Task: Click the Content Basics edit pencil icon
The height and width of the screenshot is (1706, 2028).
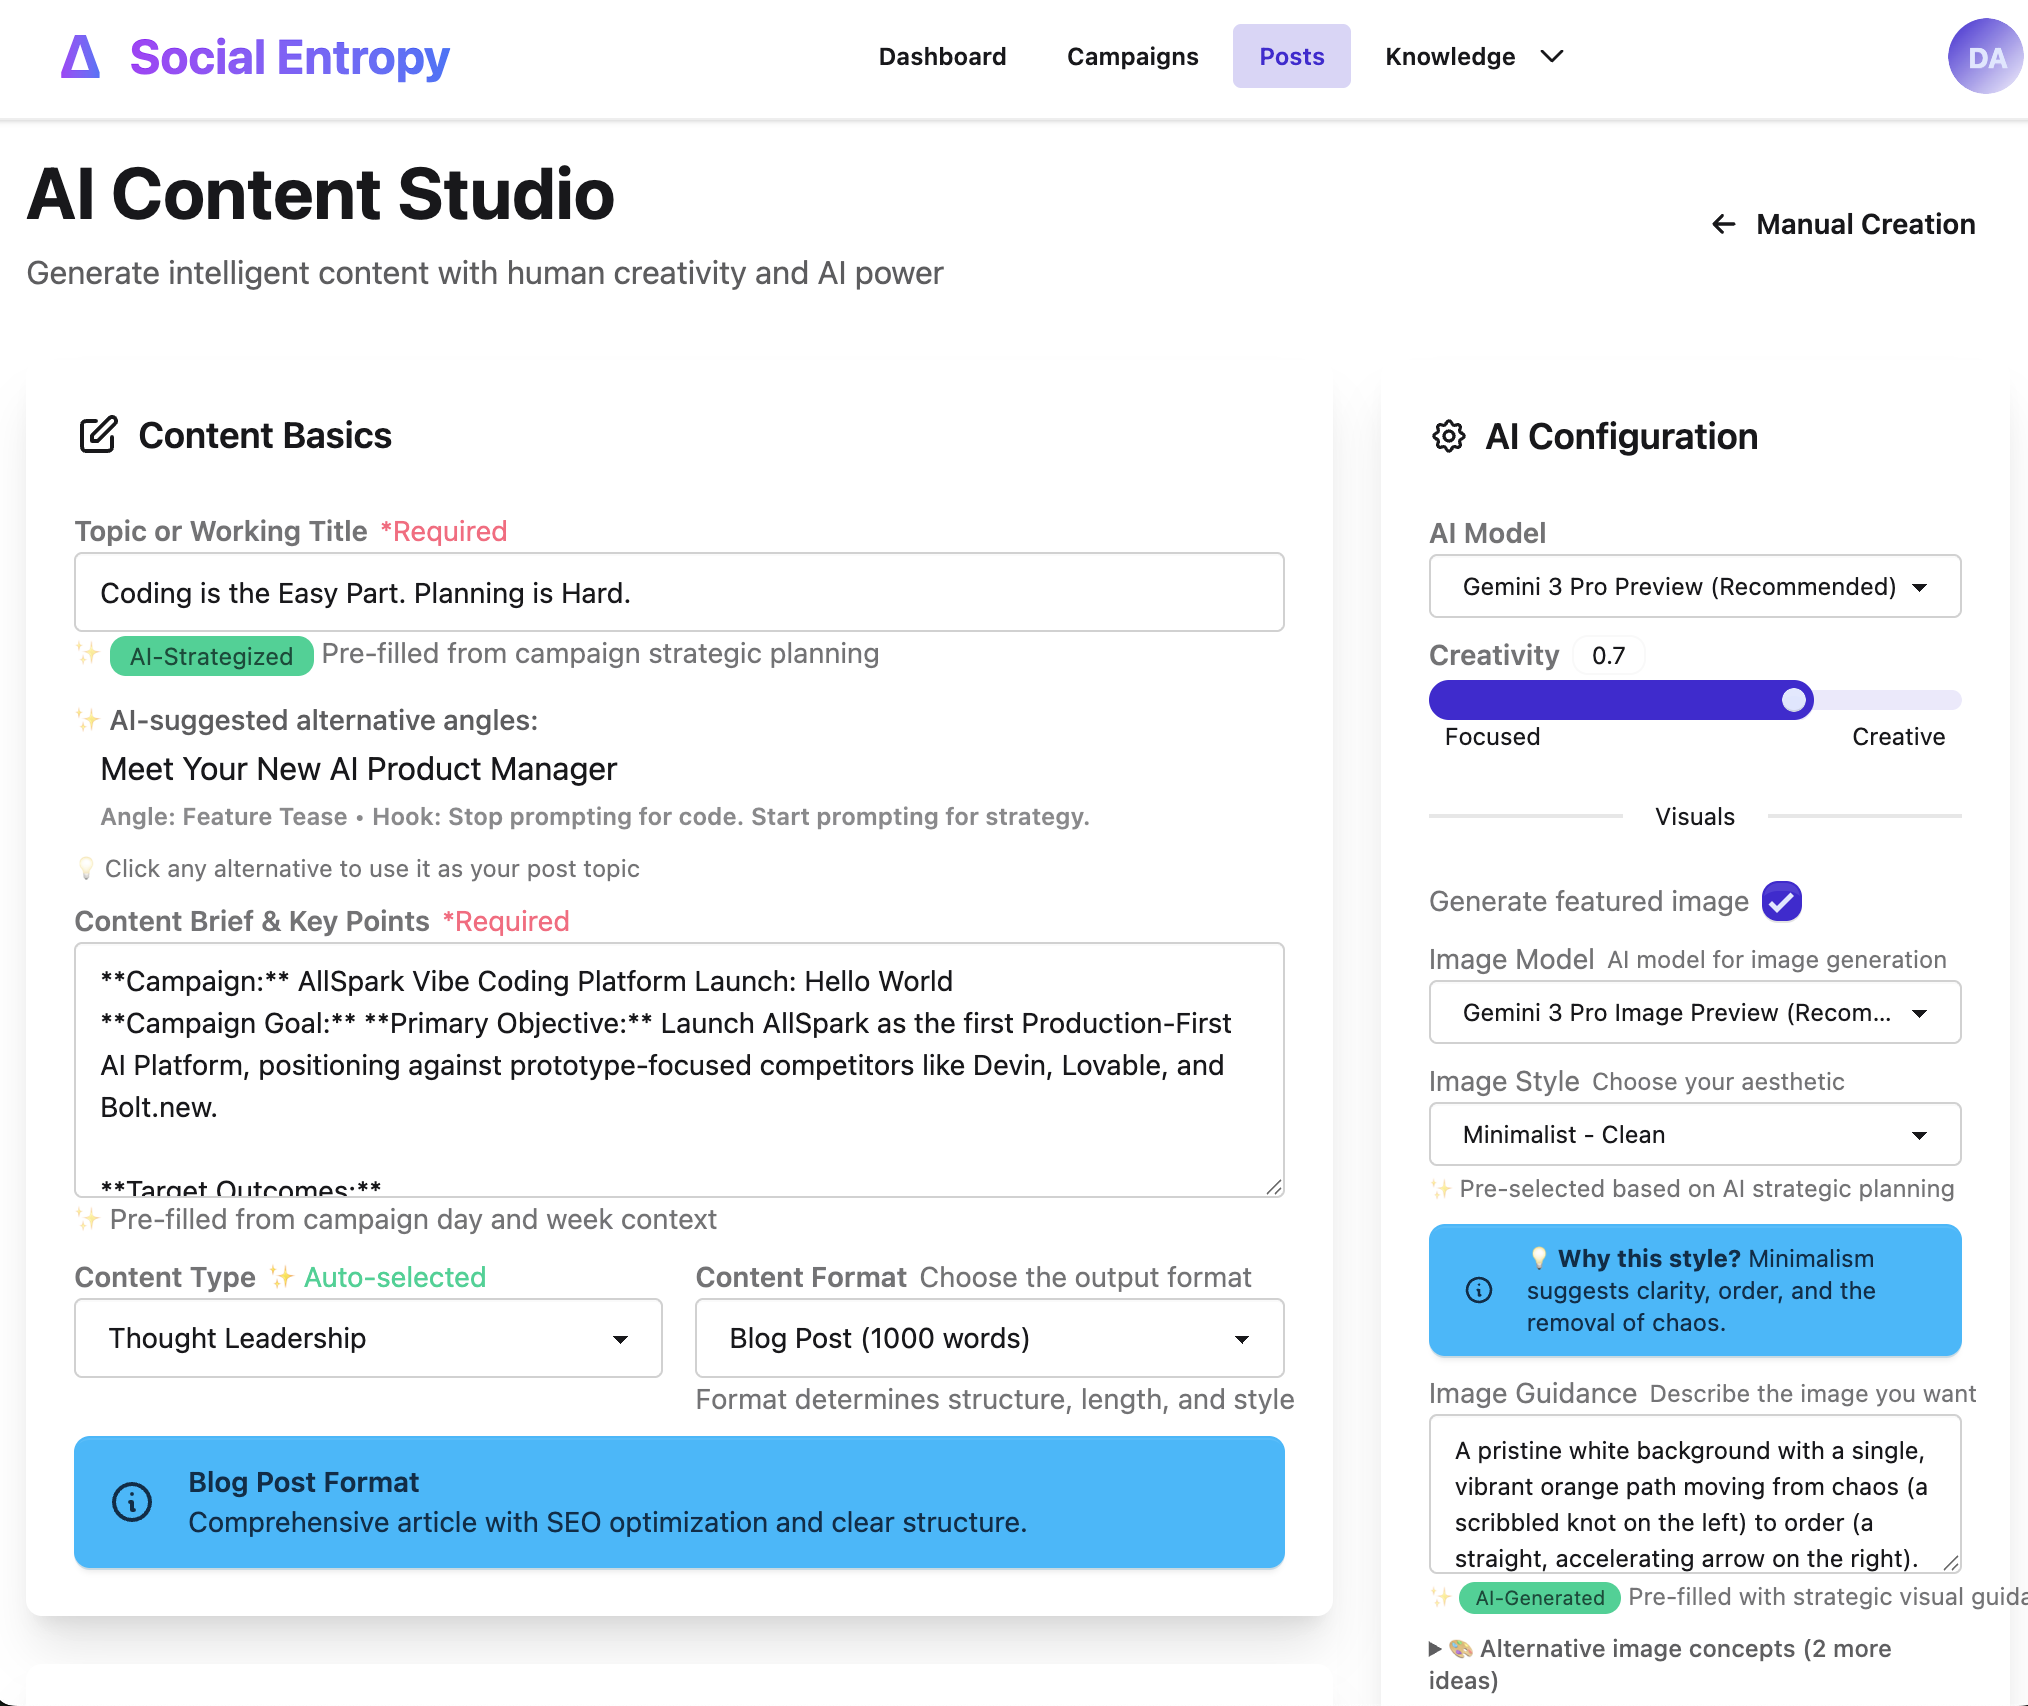Action: click(98, 435)
